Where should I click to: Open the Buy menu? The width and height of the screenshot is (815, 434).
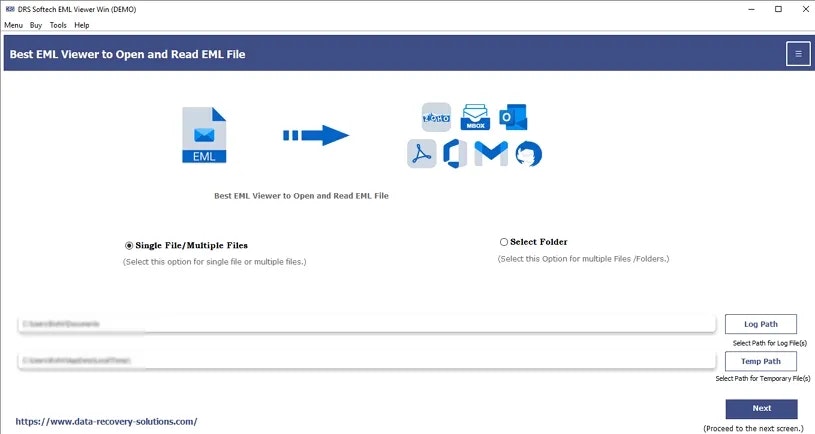point(36,25)
